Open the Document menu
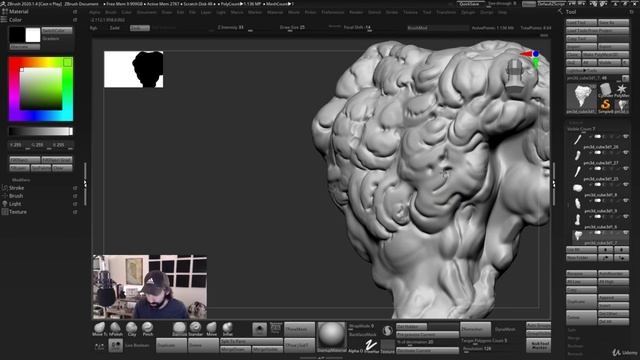The image size is (640, 360). 147,12
